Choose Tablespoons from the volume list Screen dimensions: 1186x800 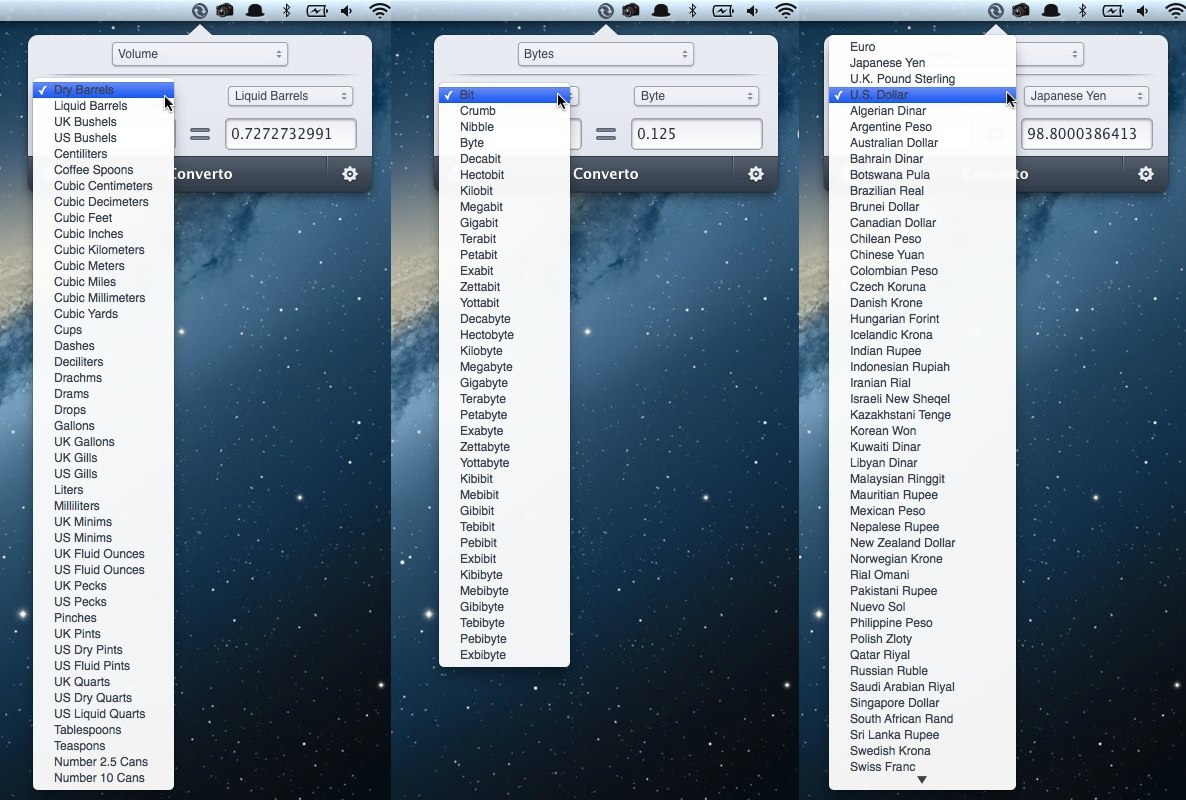point(104,730)
